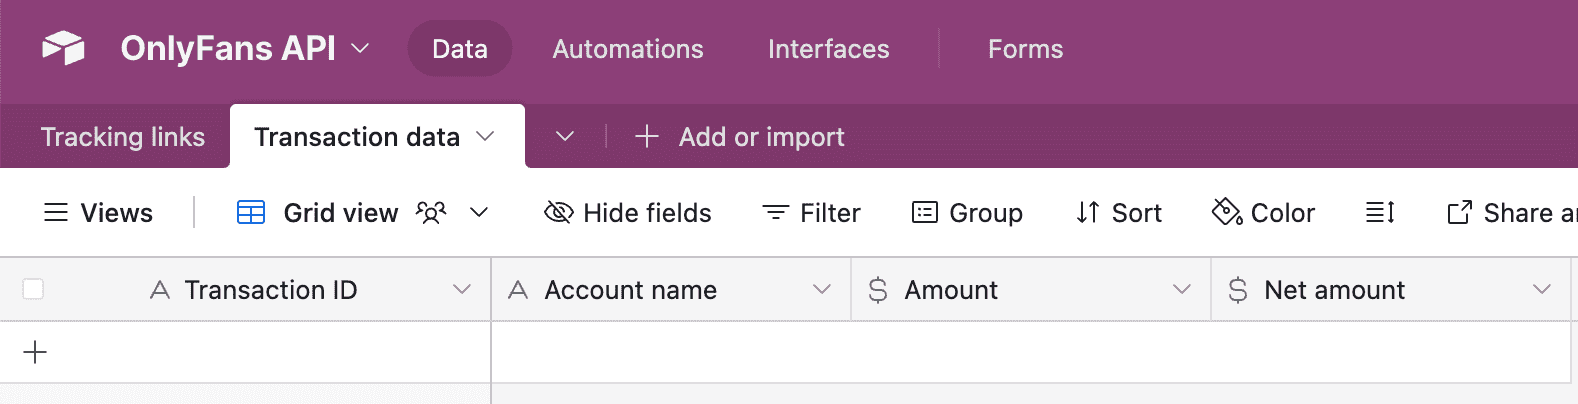Toggle the select all rows checkbox
Image resolution: width=1578 pixels, height=404 pixels.
coord(33,290)
